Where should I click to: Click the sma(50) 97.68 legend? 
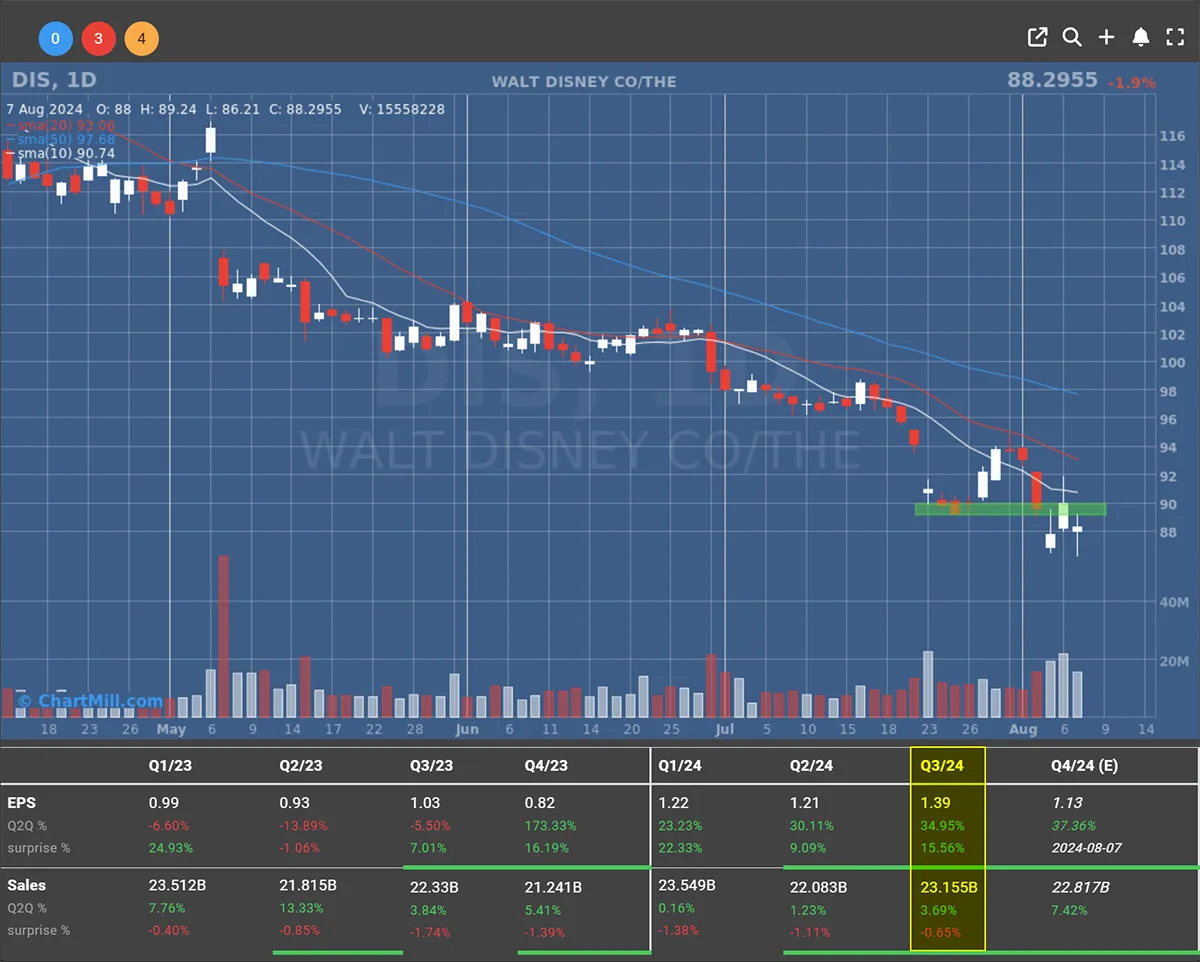point(61,139)
